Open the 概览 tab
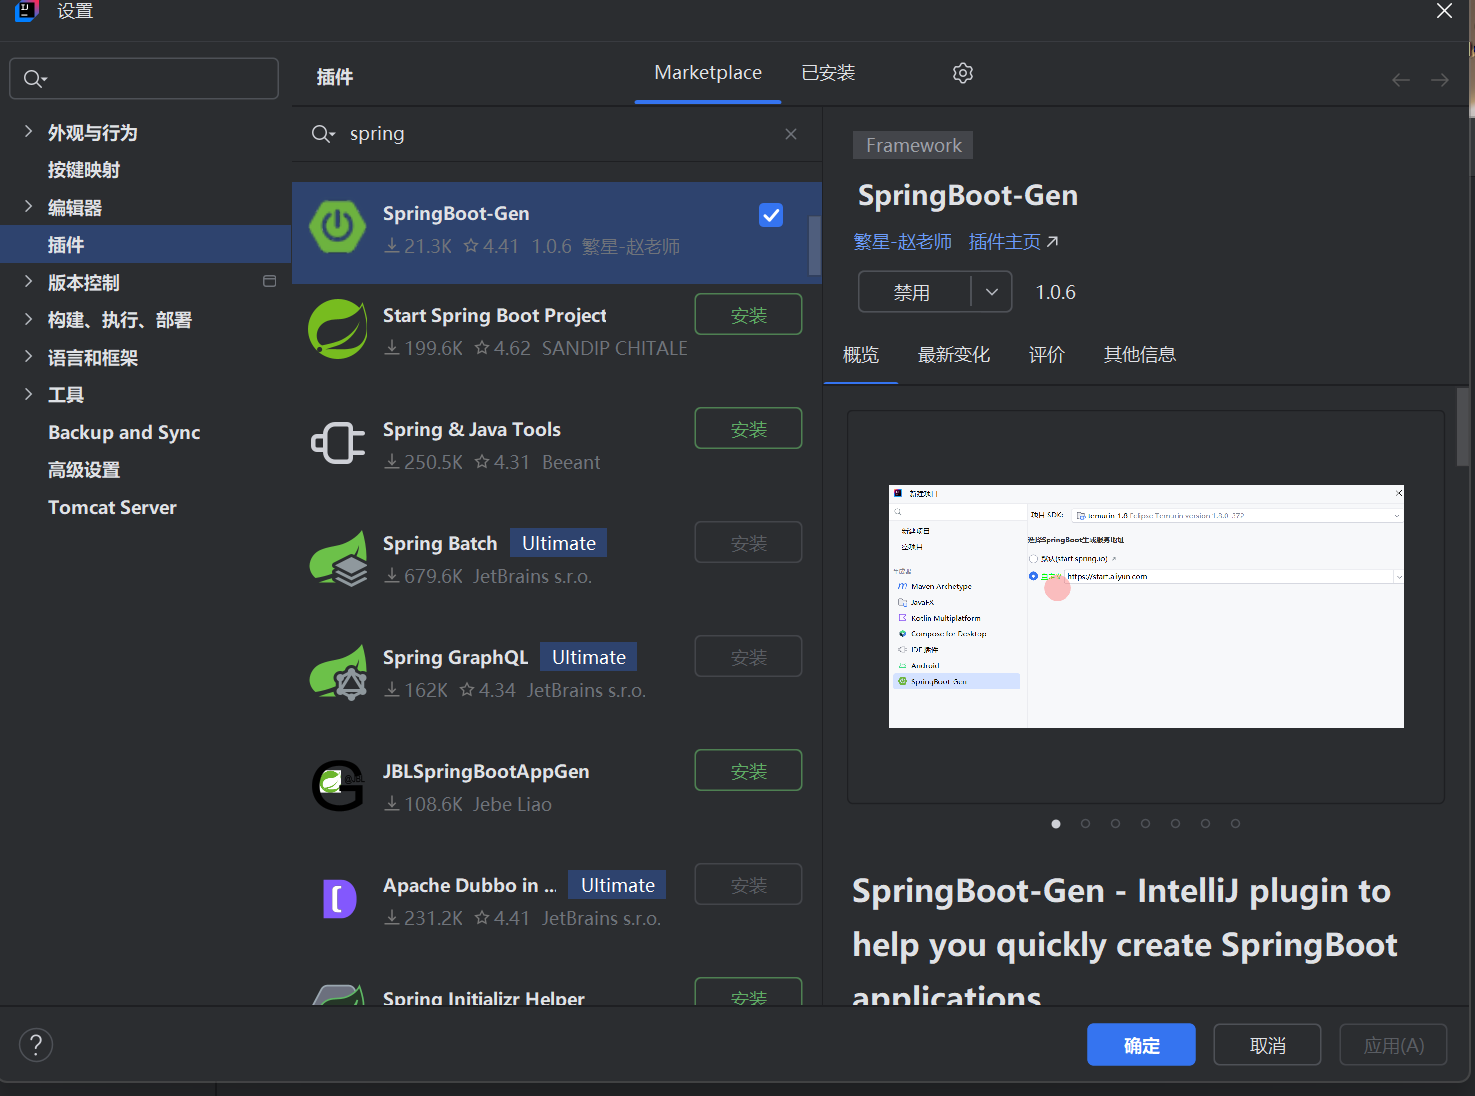 (x=861, y=355)
